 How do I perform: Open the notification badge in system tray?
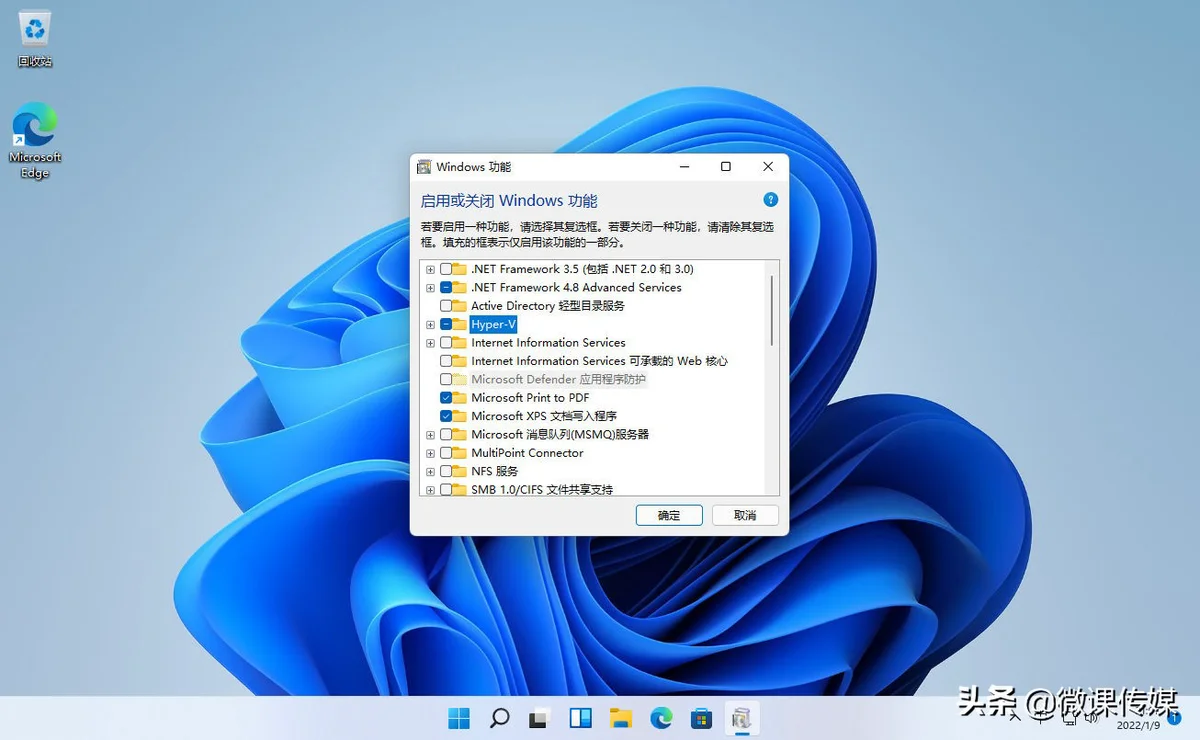[x=1173, y=717]
